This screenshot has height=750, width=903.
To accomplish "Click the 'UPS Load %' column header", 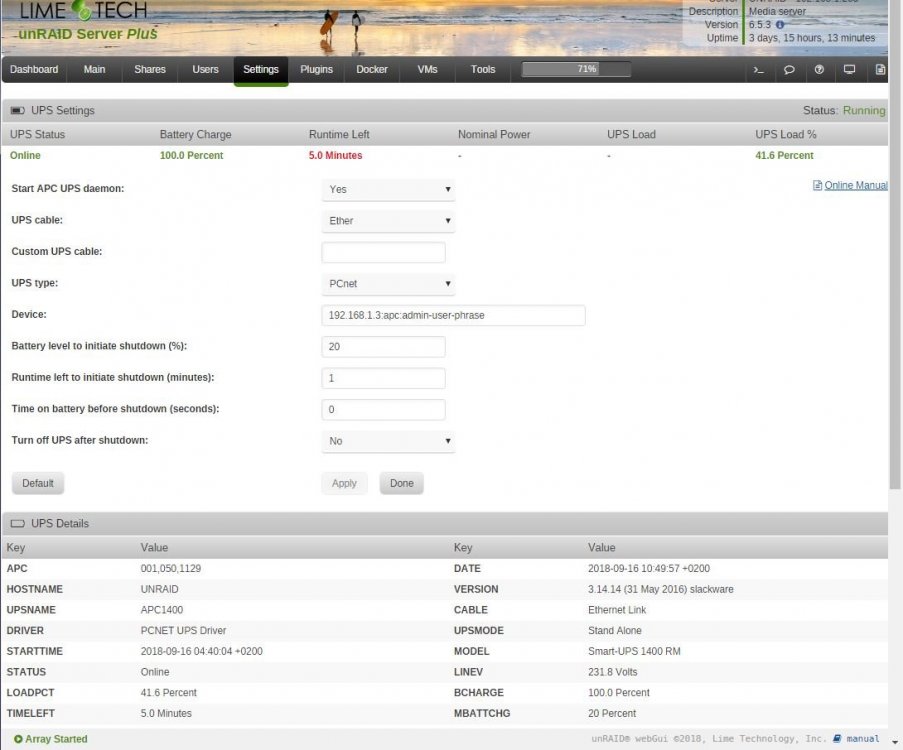I will [786, 135].
